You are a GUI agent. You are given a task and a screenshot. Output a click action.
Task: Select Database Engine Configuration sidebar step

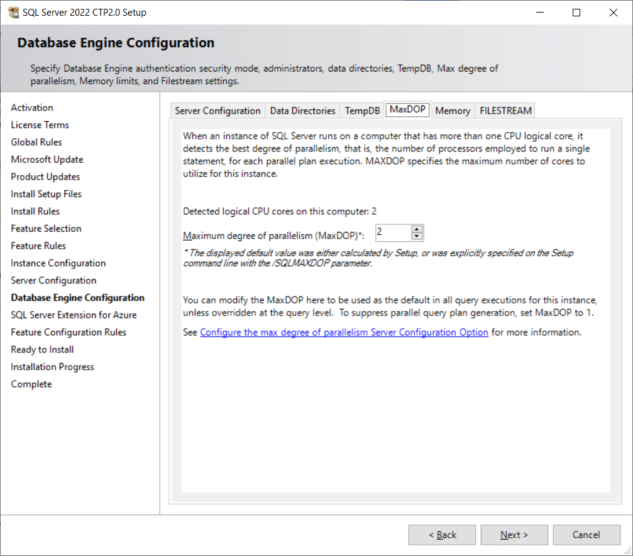[78, 298]
